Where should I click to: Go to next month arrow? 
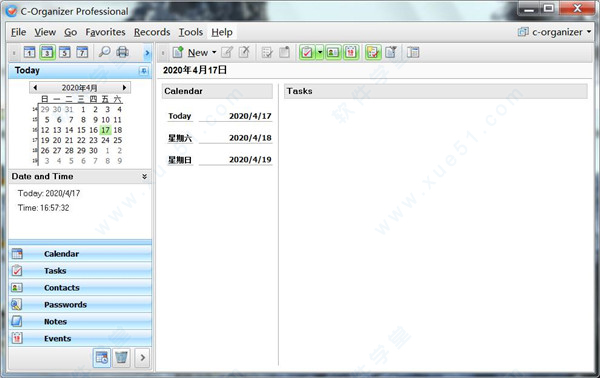[124, 88]
